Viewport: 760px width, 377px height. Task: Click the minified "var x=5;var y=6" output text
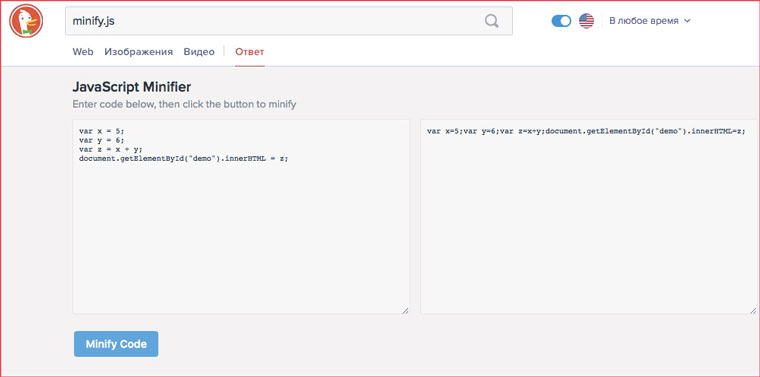coord(586,131)
